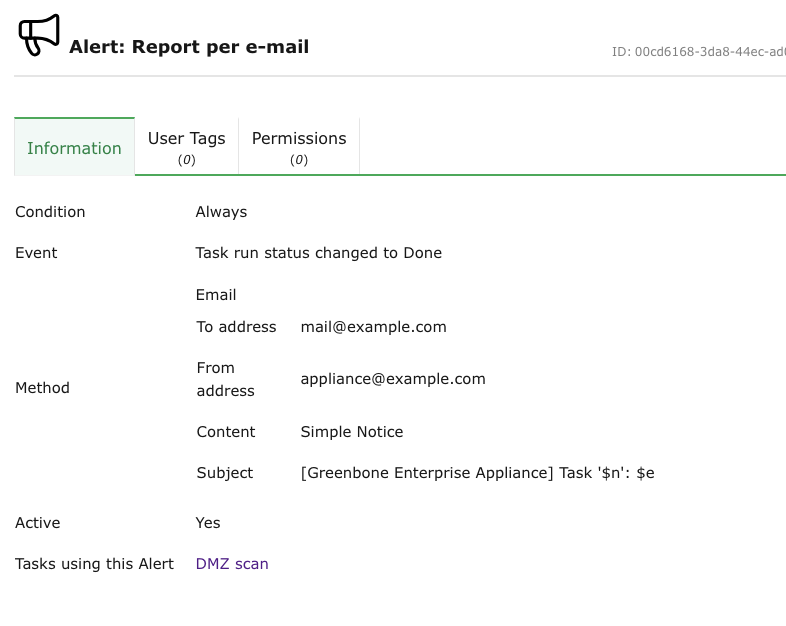Click the 'Yes' active status value
This screenshot has height=626, width=786.
(x=208, y=523)
